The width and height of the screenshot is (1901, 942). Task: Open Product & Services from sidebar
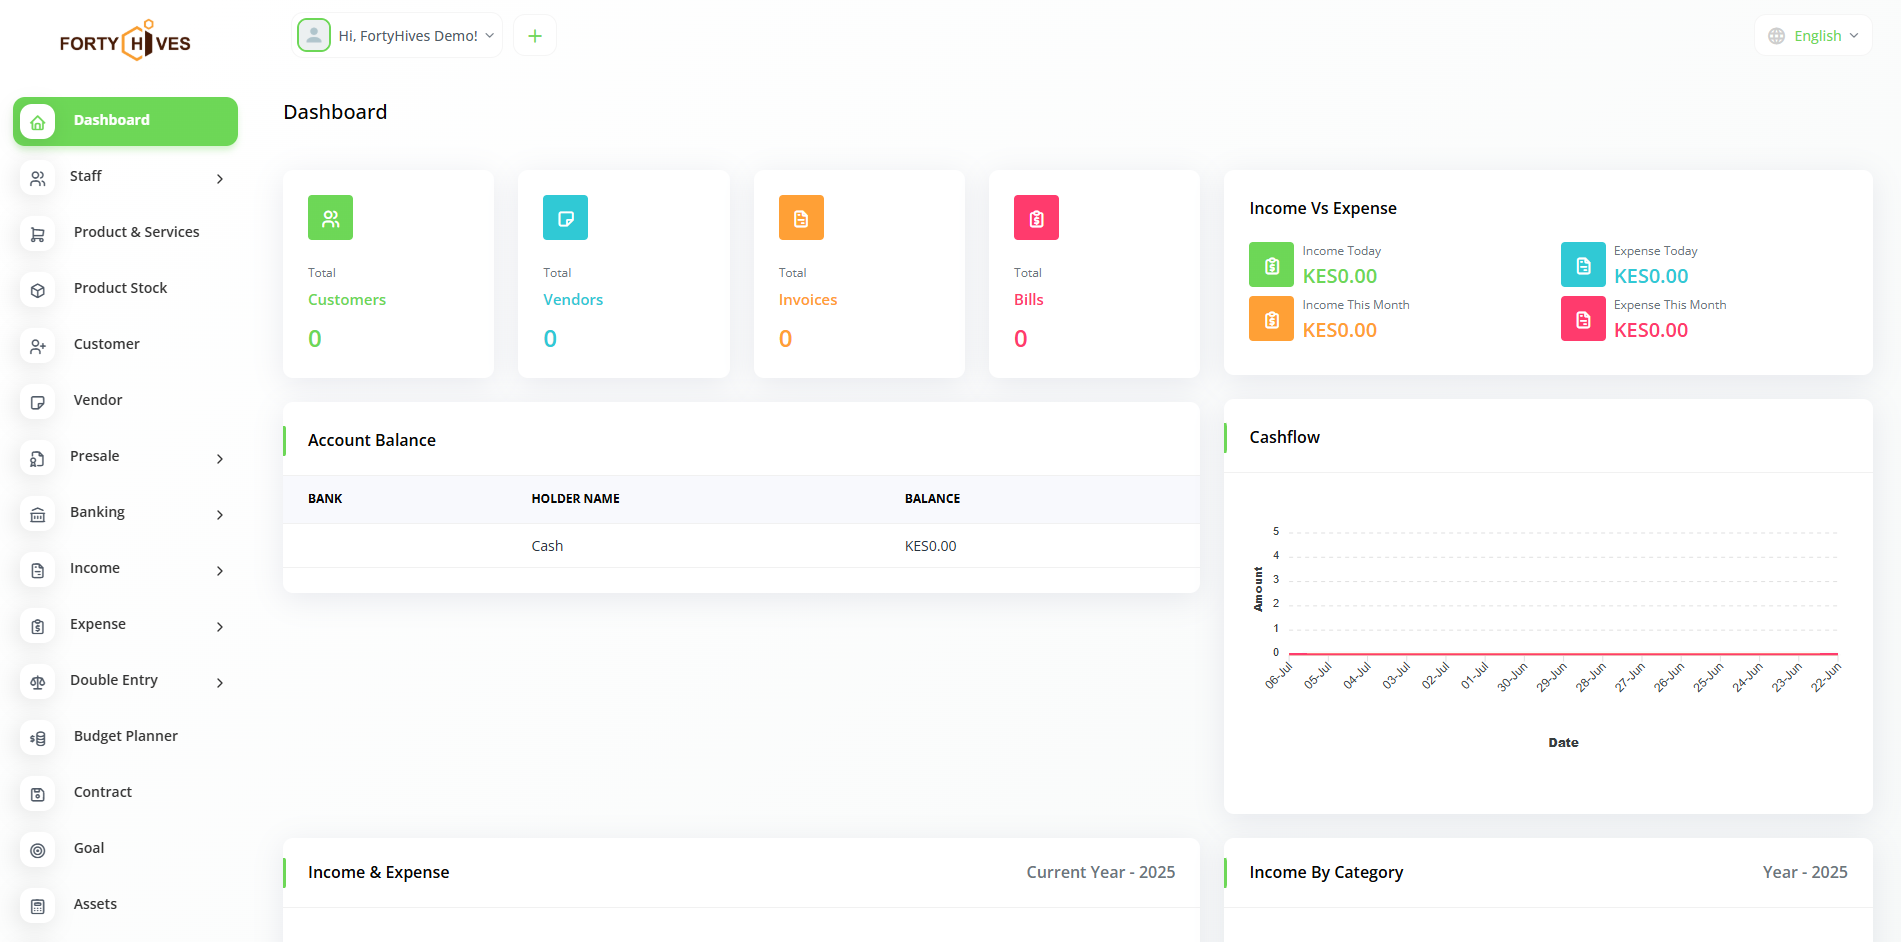click(x=136, y=232)
